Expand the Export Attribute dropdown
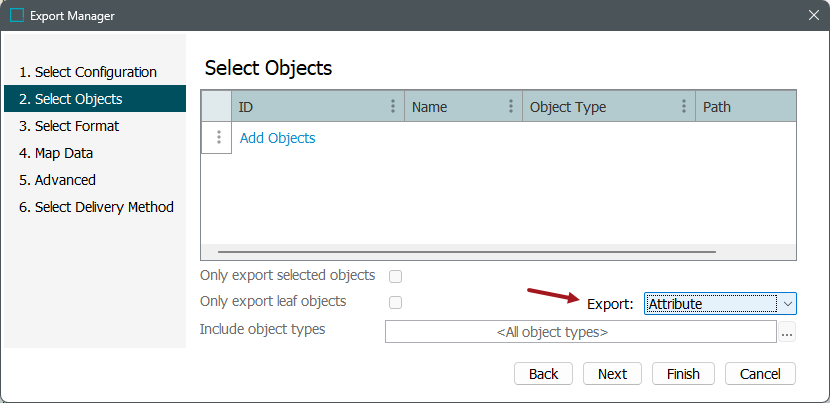Viewport: 830px width, 403px height. click(x=787, y=304)
